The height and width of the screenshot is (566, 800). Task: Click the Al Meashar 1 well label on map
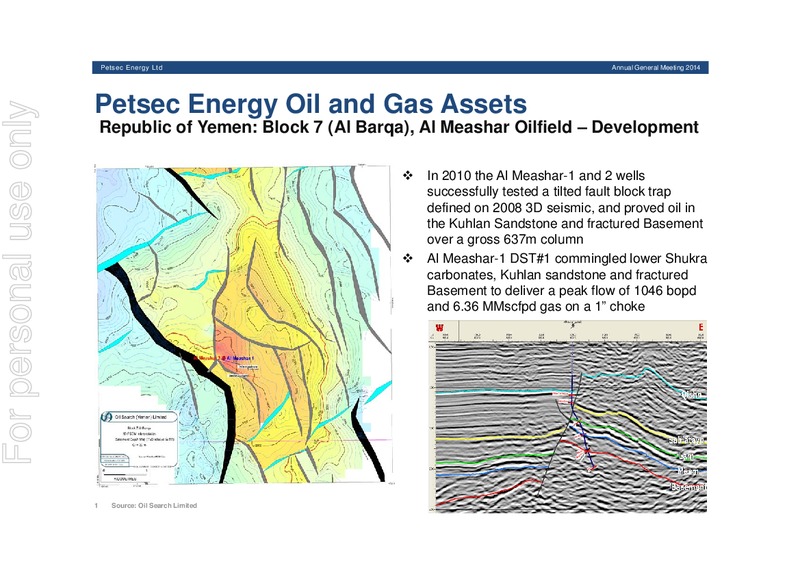coord(240,358)
